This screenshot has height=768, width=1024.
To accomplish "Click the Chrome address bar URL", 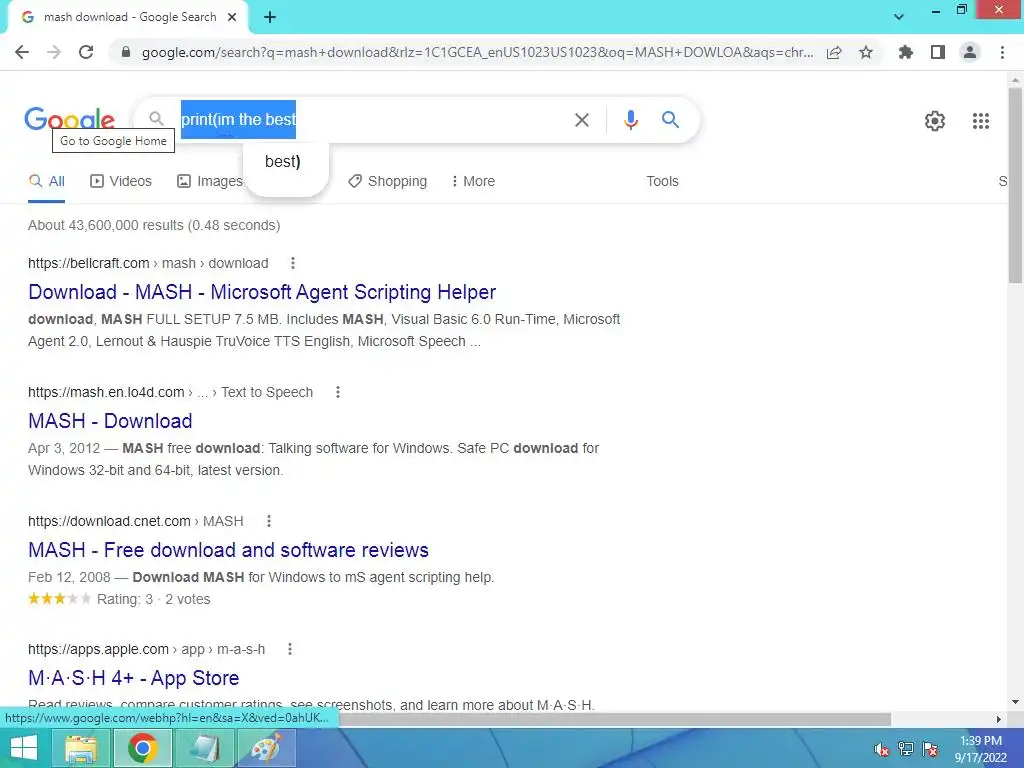I will (477, 52).
